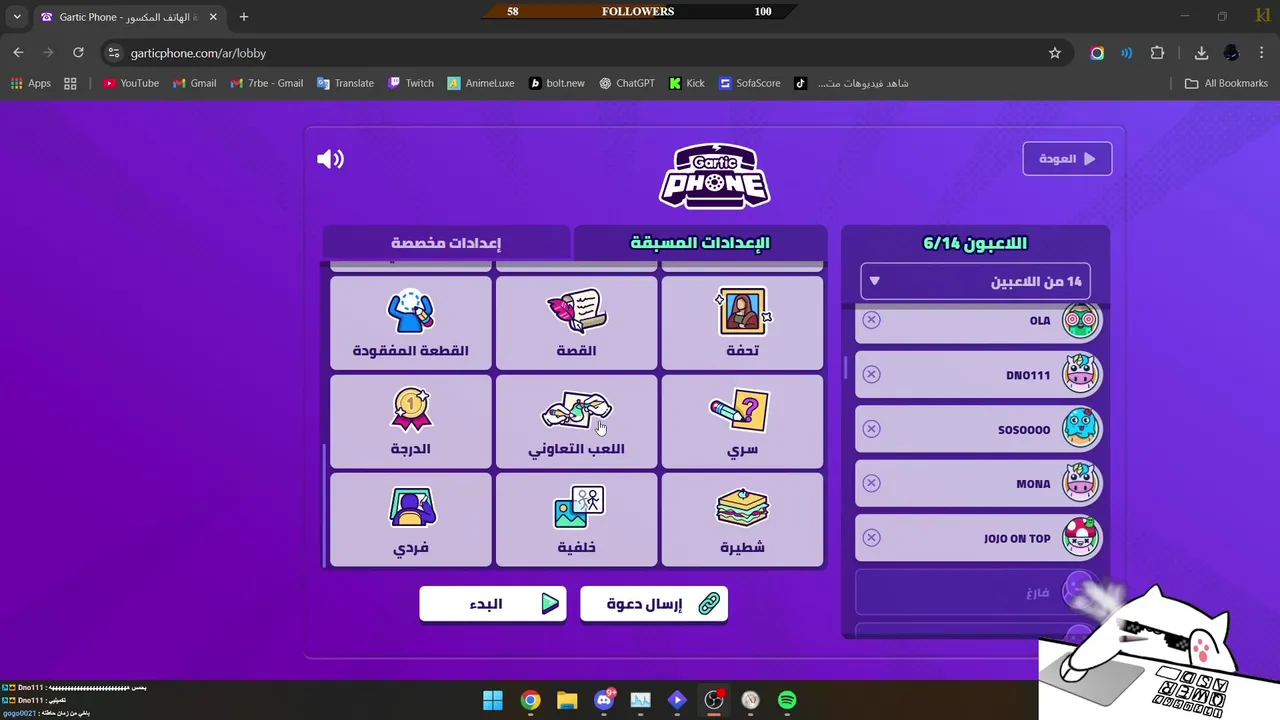Image resolution: width=1280 pixels, height=720 pixels.
Task: Open Discord from the taskbar
Action: tap(604, 700)
